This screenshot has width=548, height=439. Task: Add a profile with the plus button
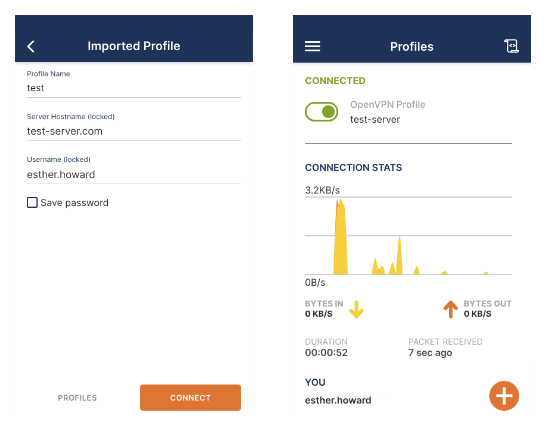point(504,396)
